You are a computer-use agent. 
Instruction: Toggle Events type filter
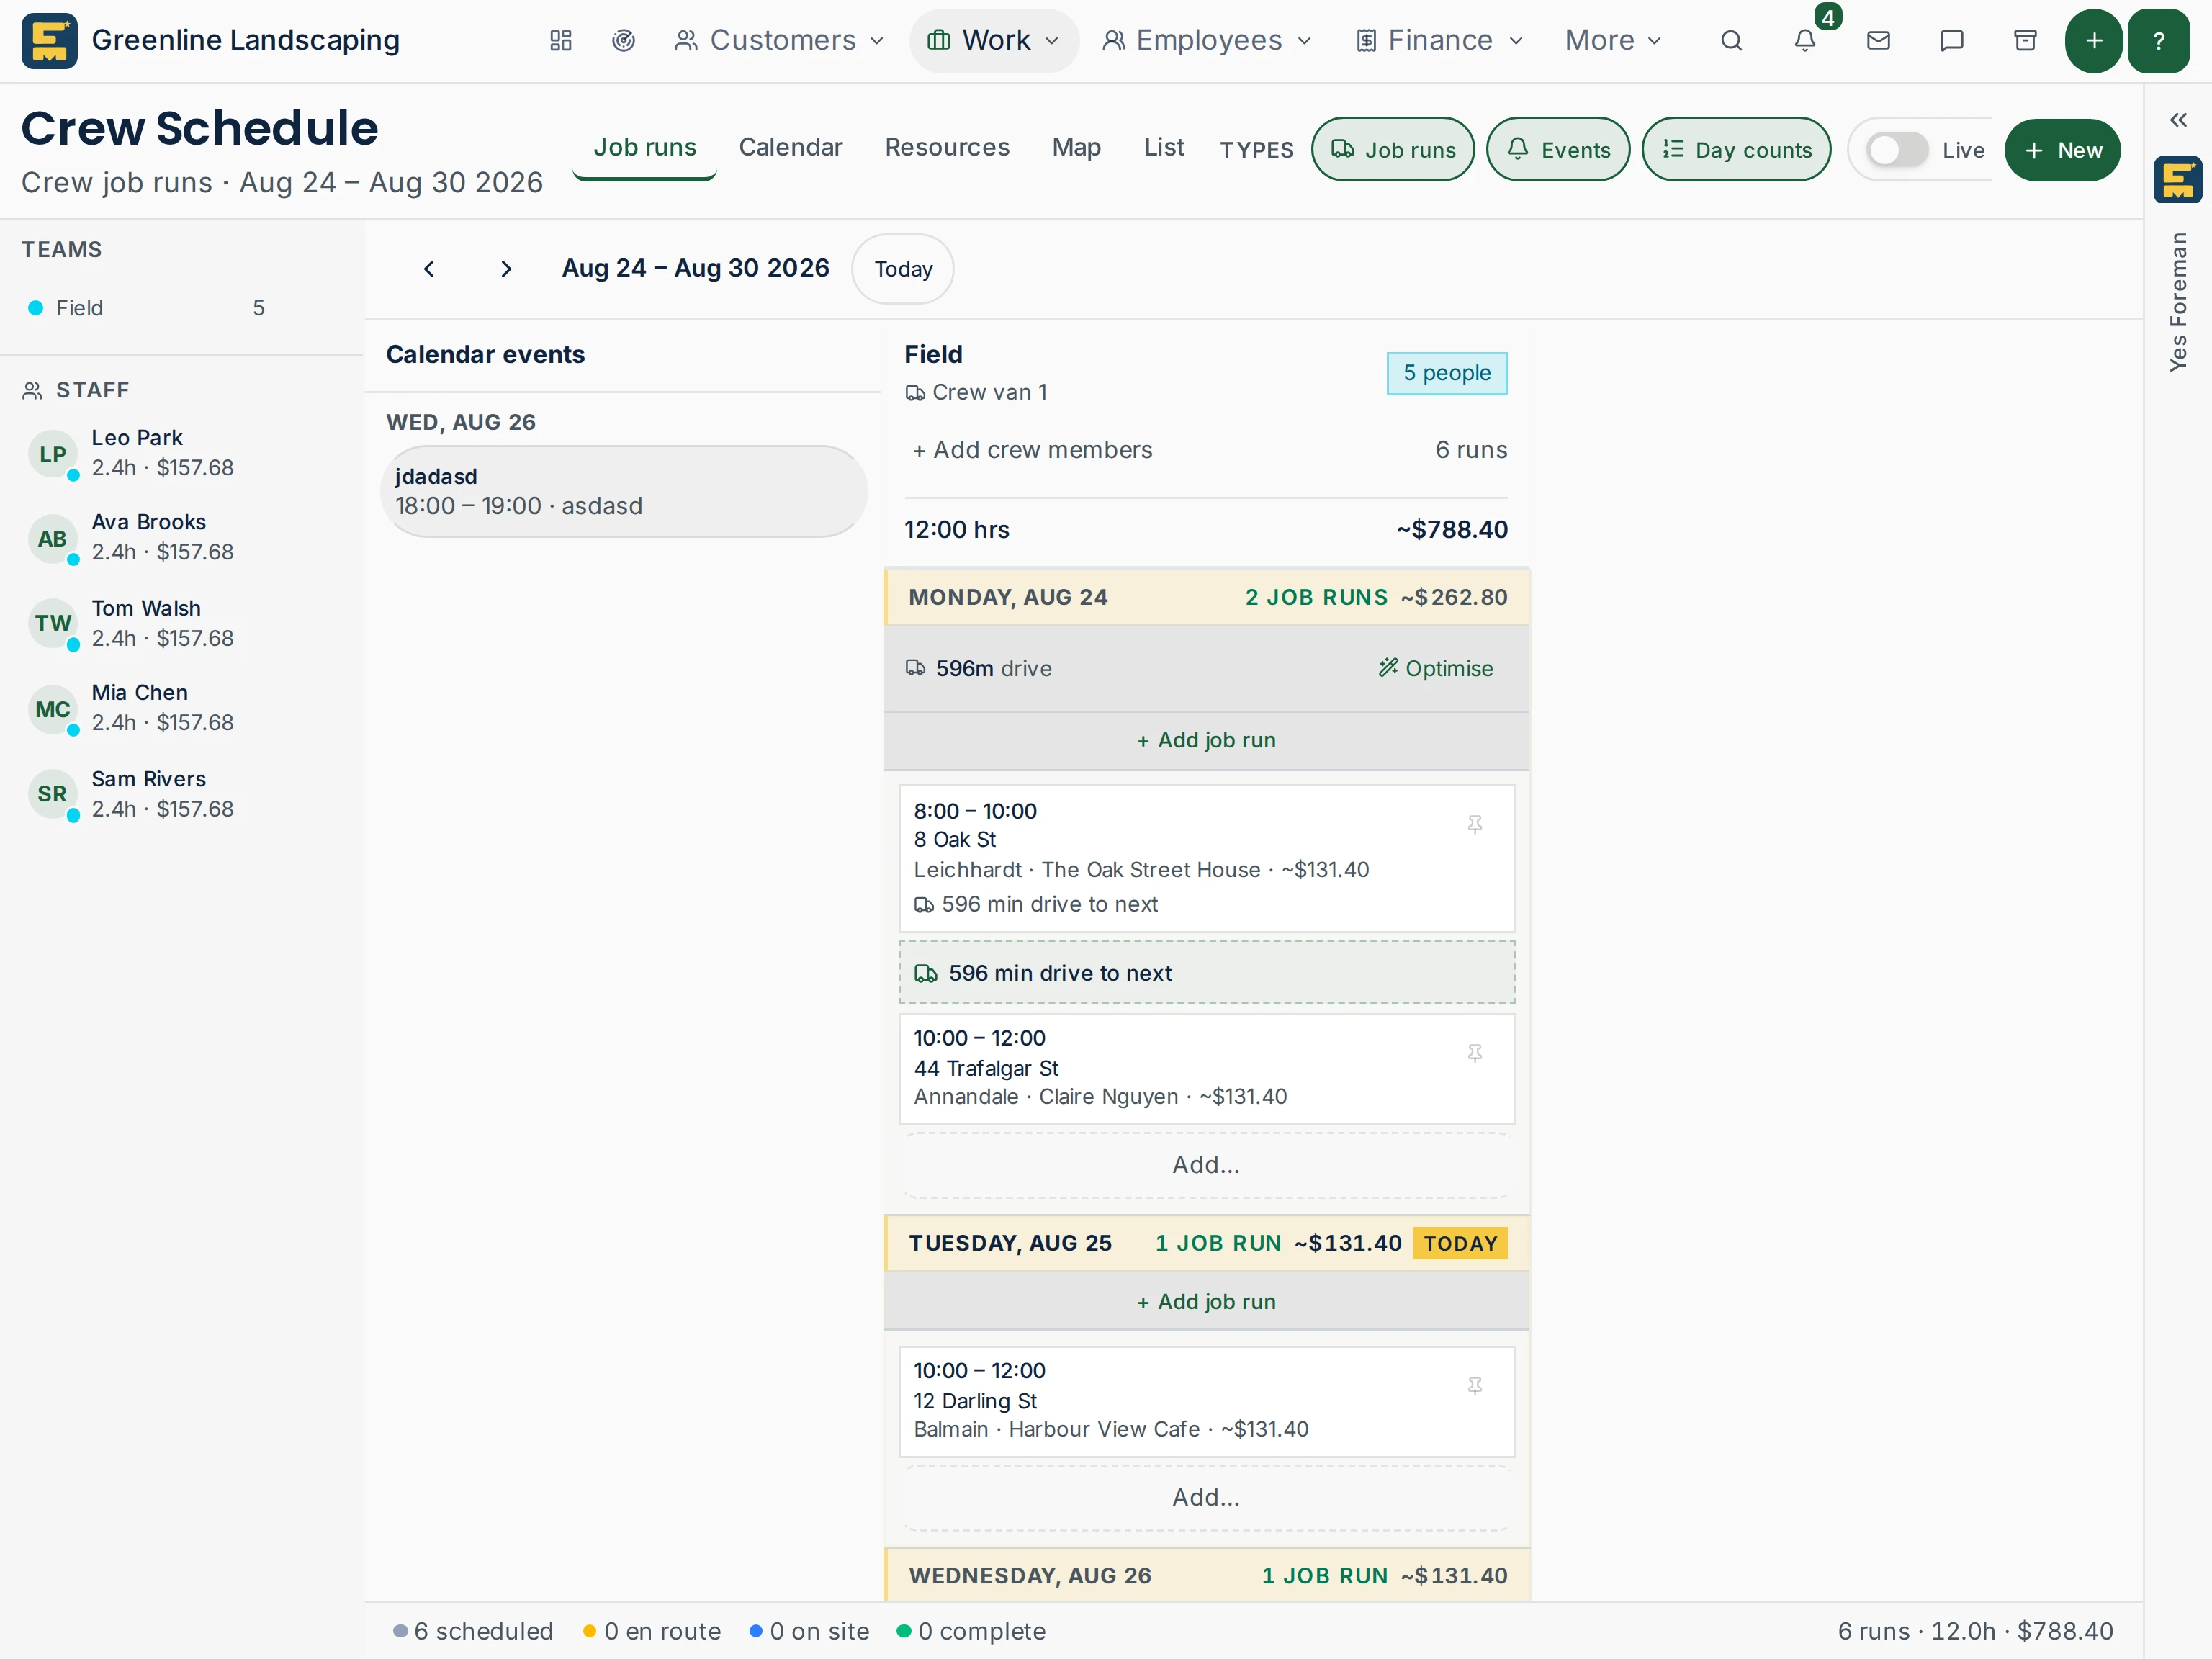click(1557, 150)
